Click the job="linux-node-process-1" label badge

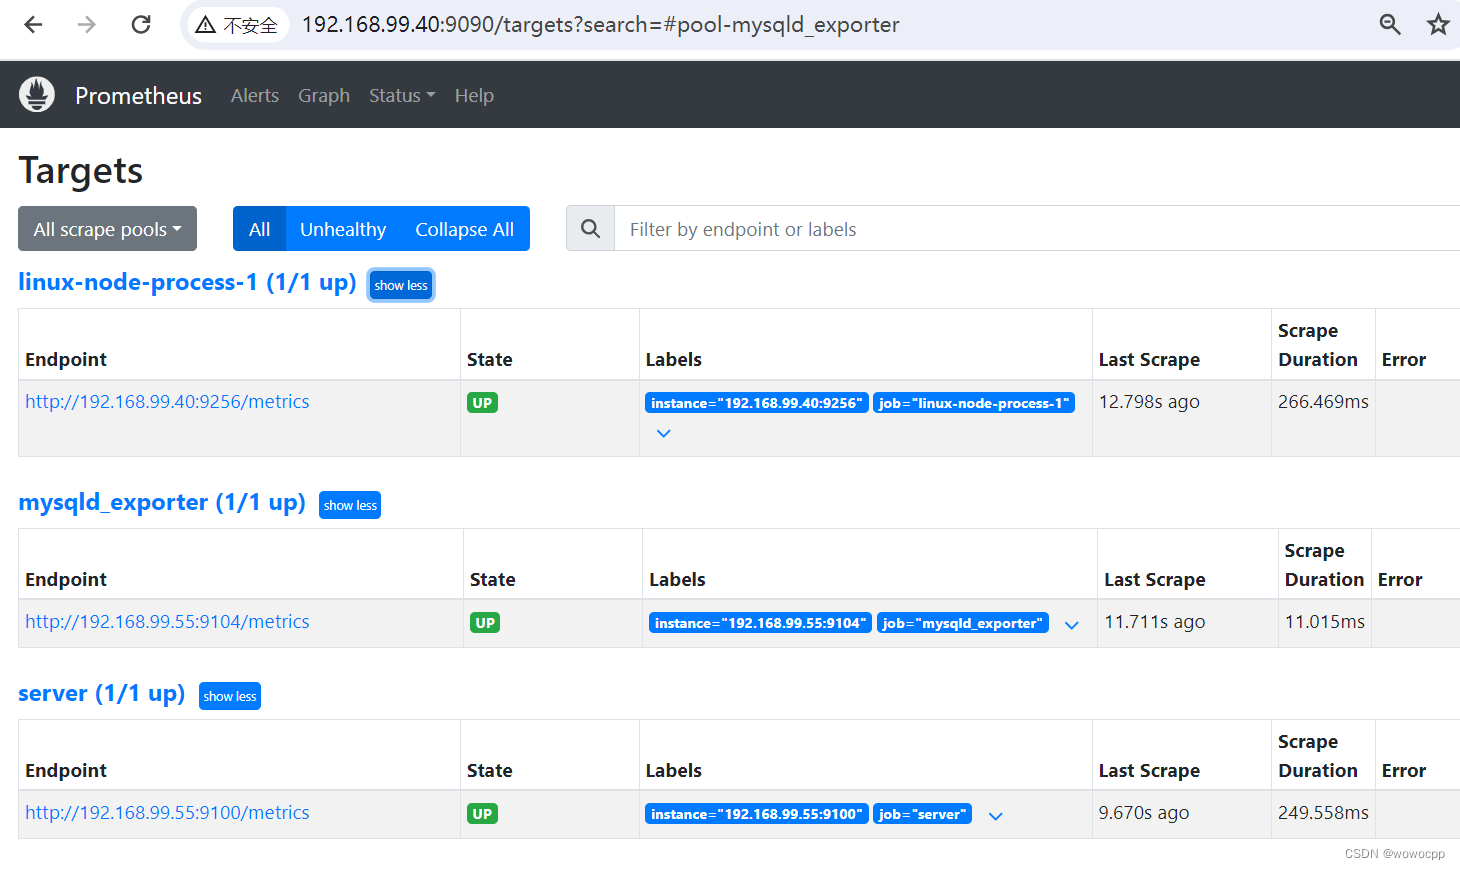point(974,403)
